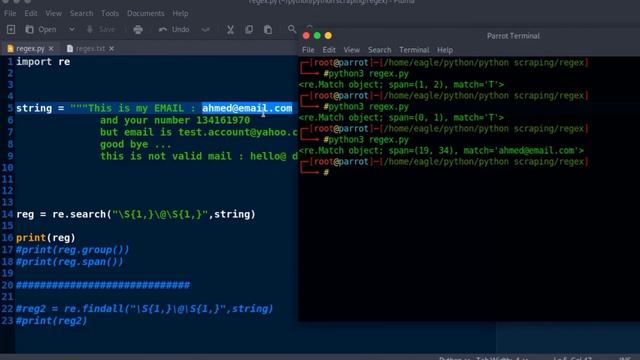Click the Undo button in Pluma toolbar
640x360 pixels.
(x=174, y=29)
